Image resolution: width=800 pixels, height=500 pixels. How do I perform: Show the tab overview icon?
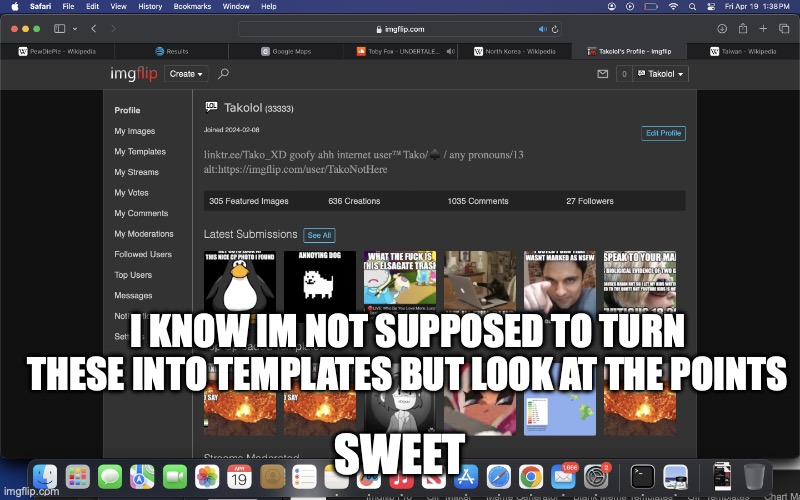click(x=784, y=29)
